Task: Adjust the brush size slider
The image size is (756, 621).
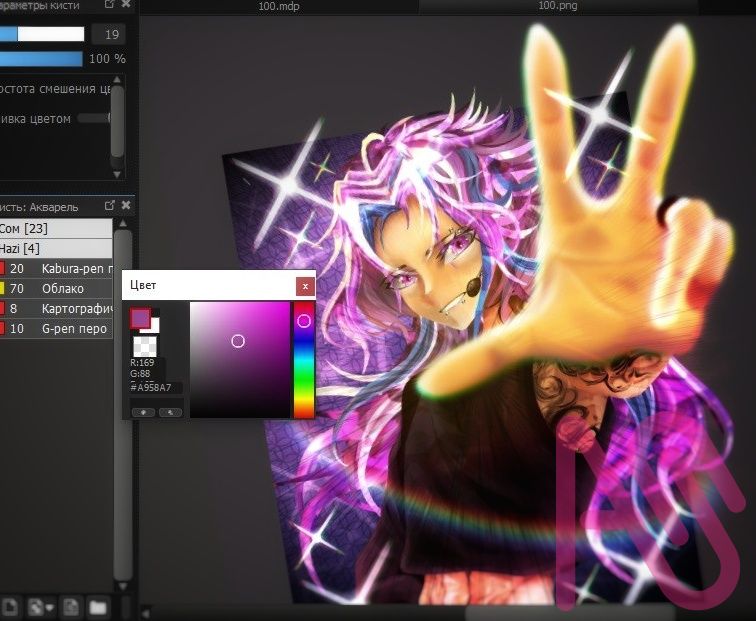Action: tap(42, 34)
